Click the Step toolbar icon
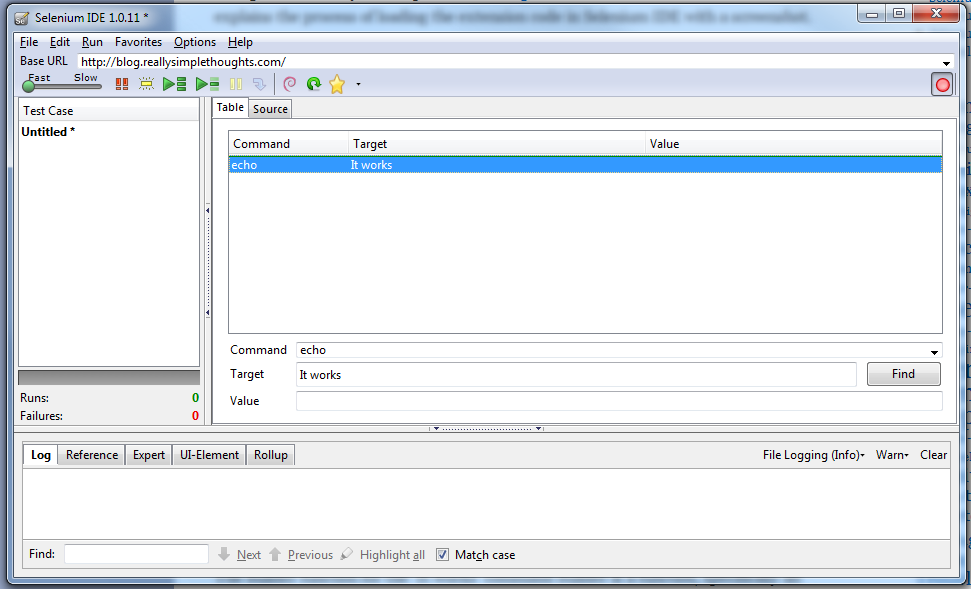The height and width of the screenshot is (589, 971). 259,84
